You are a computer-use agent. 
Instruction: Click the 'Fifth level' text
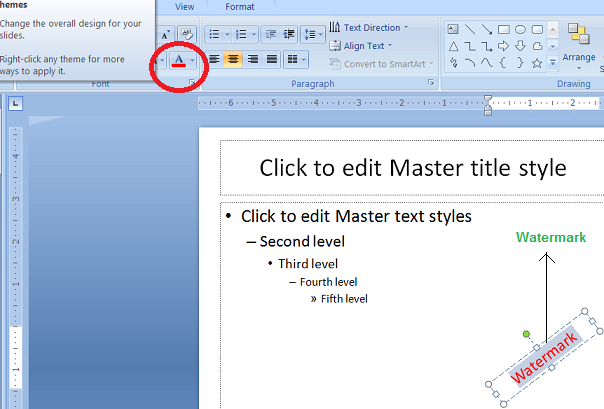[x=344, y=299]
